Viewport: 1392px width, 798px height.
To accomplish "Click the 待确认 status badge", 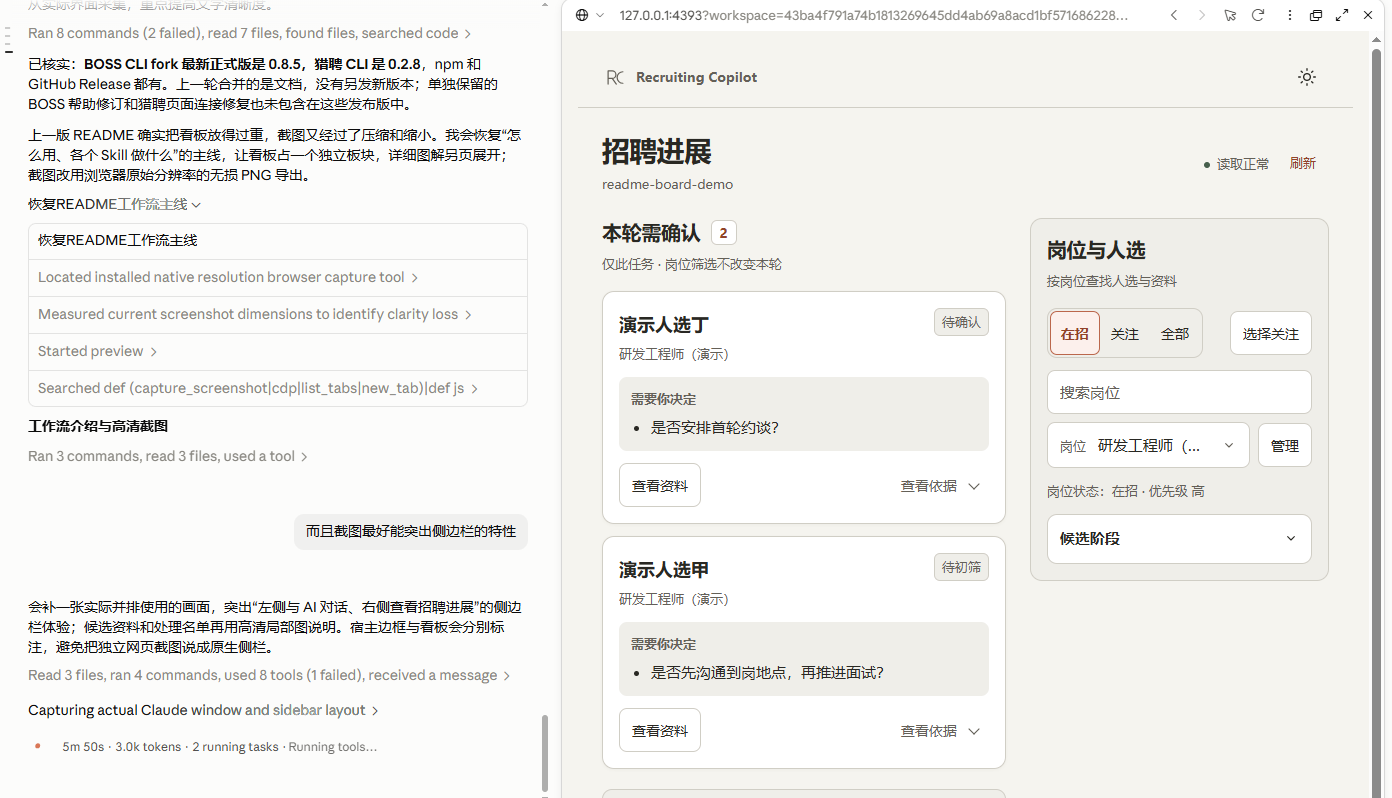I will click(x=961, y=322).
